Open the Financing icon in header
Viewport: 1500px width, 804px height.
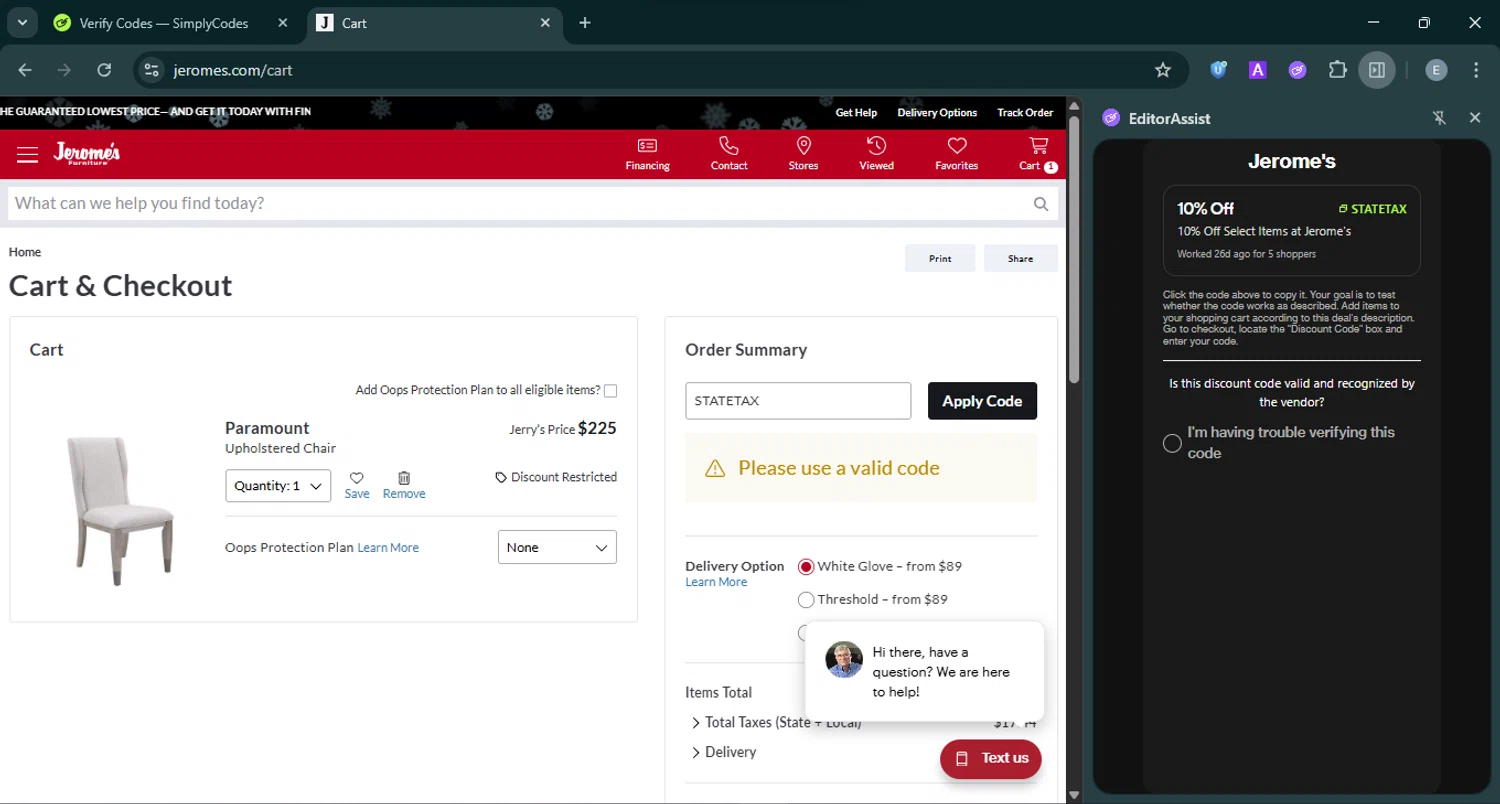point(648,154)
